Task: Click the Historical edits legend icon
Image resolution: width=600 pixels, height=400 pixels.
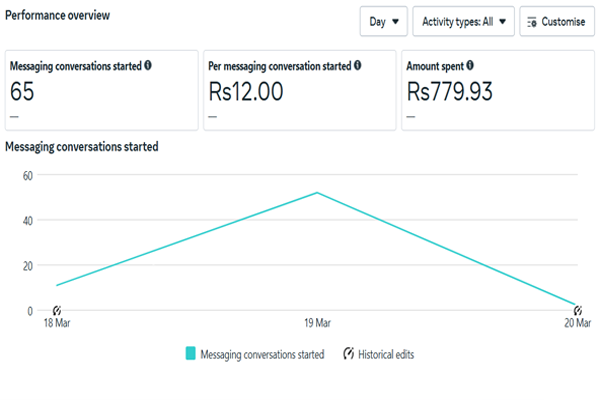Action: tap(348, 353)
